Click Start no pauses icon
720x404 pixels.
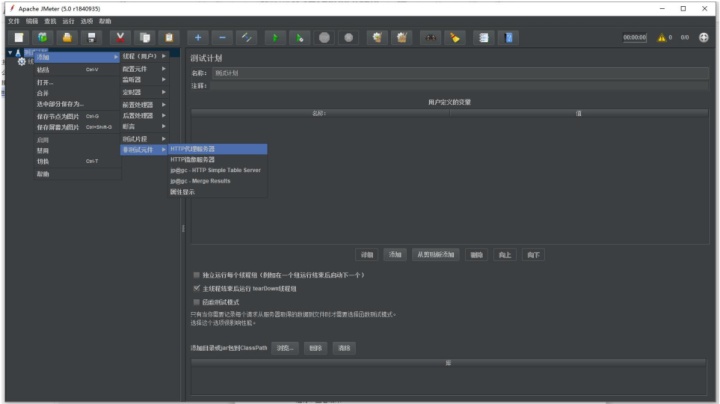click(300, 38)
